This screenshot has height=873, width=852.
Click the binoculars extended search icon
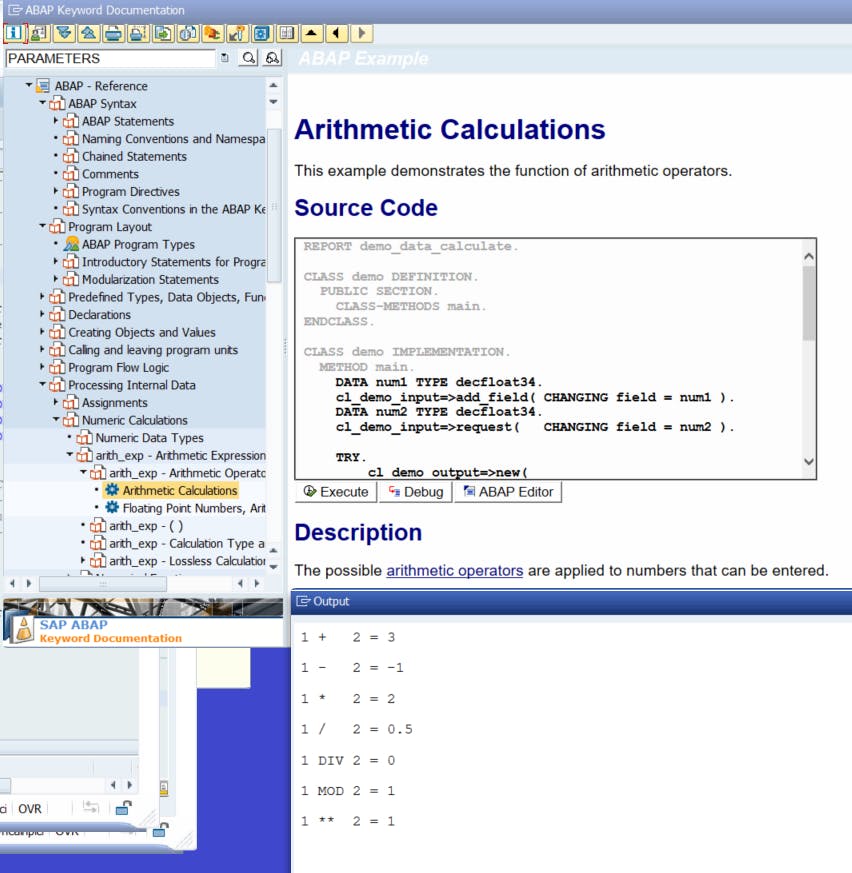point(272,59)
